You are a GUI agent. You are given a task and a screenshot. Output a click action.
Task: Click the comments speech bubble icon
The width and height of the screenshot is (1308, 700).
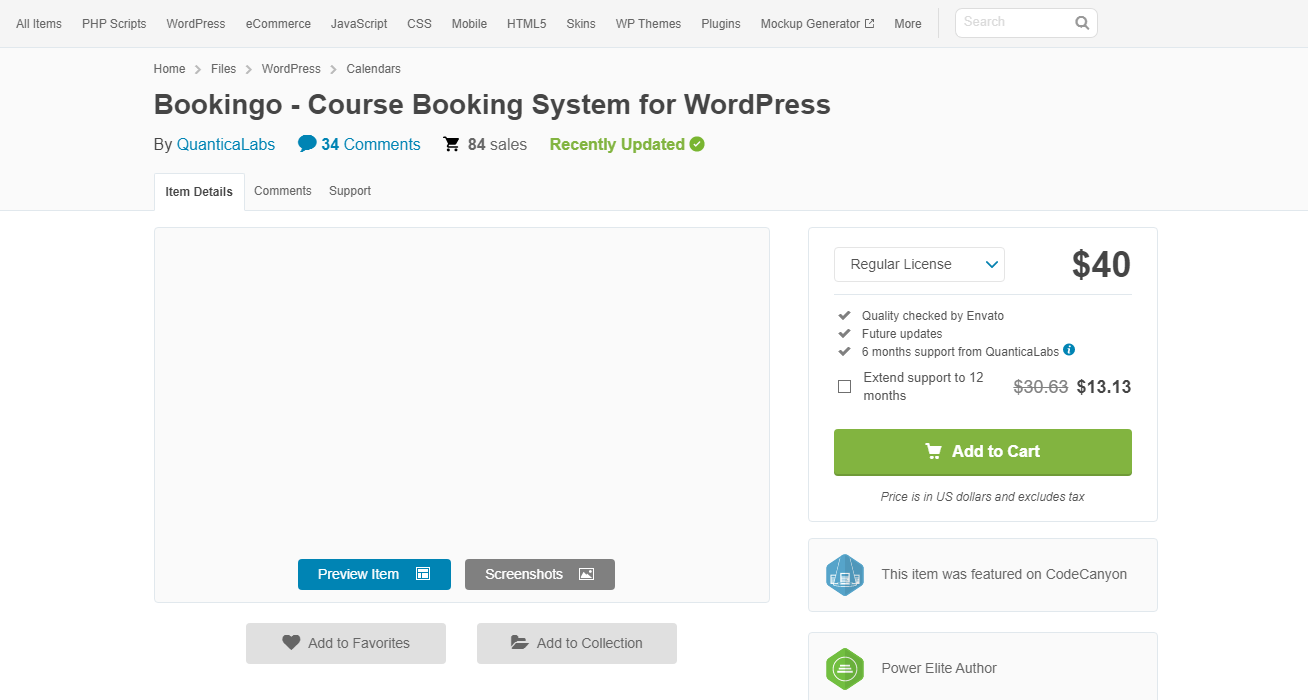307,144
